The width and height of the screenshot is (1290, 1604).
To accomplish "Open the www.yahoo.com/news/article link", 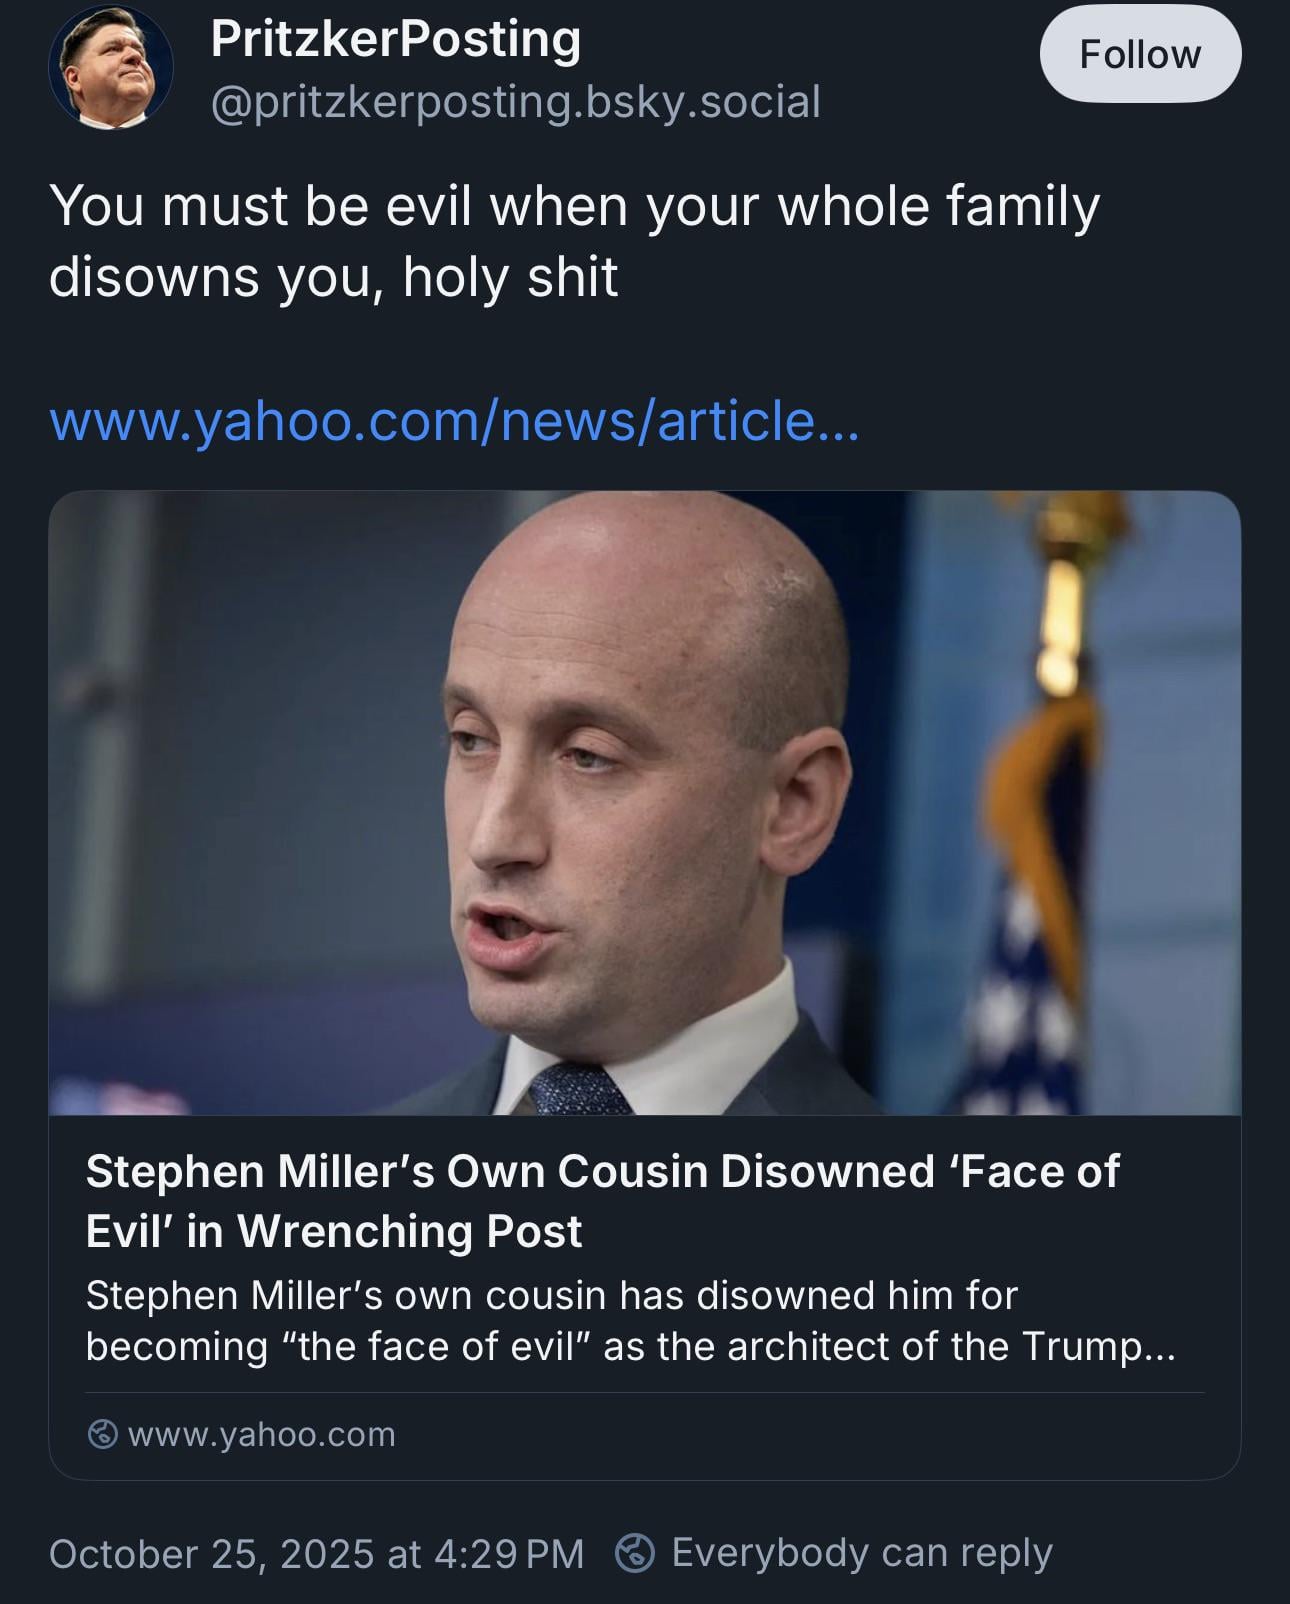I will click(453, 420).
